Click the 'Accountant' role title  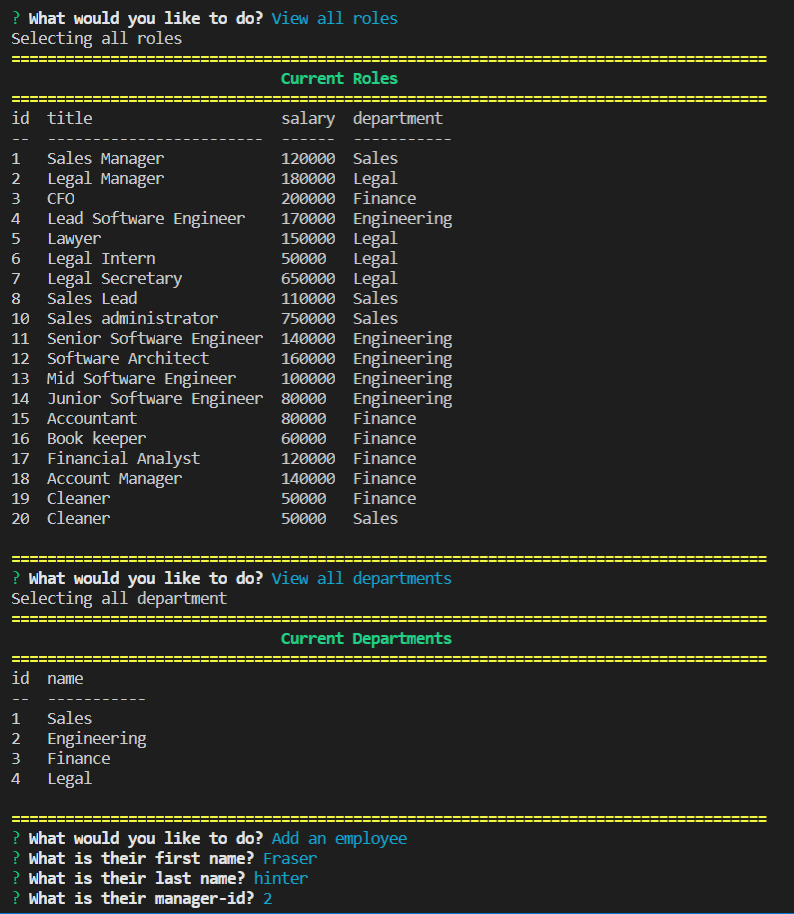pos(92,419)
